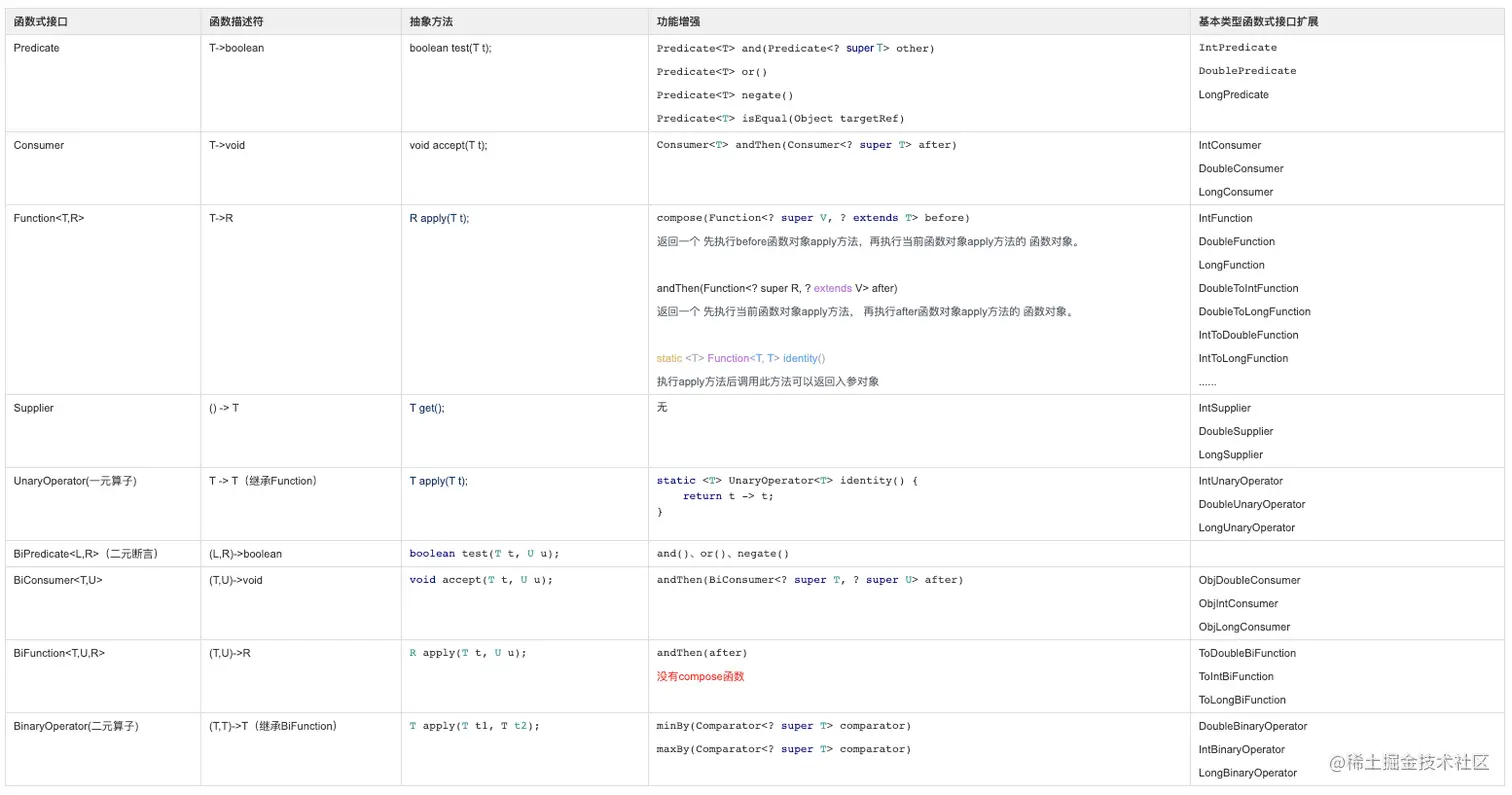Click the 抽象方法 column header

click(x=431, y=21)
